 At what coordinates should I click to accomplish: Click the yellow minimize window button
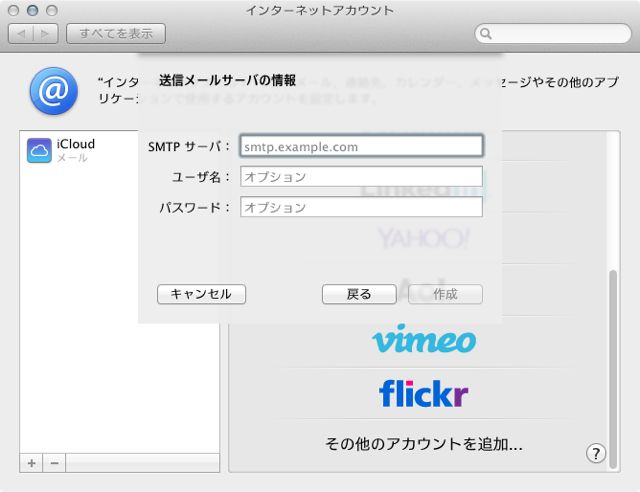pos(33,10)
